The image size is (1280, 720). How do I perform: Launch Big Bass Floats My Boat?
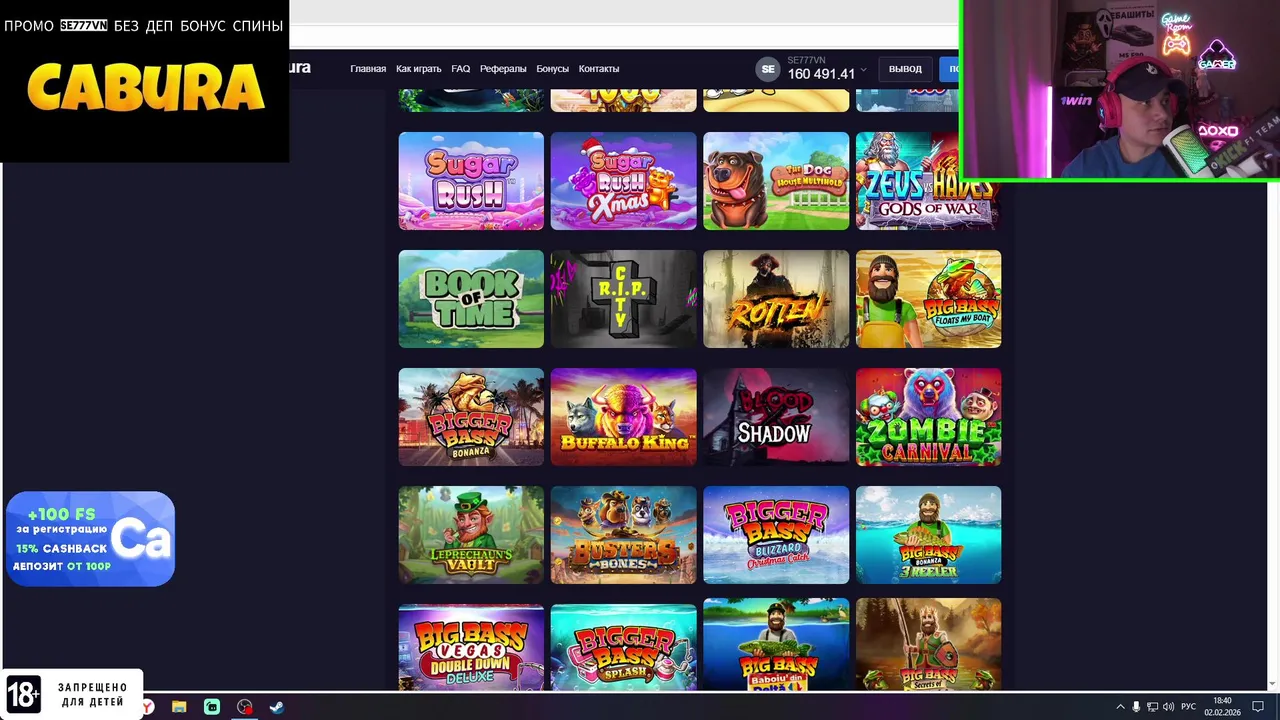tap(928, 299)
